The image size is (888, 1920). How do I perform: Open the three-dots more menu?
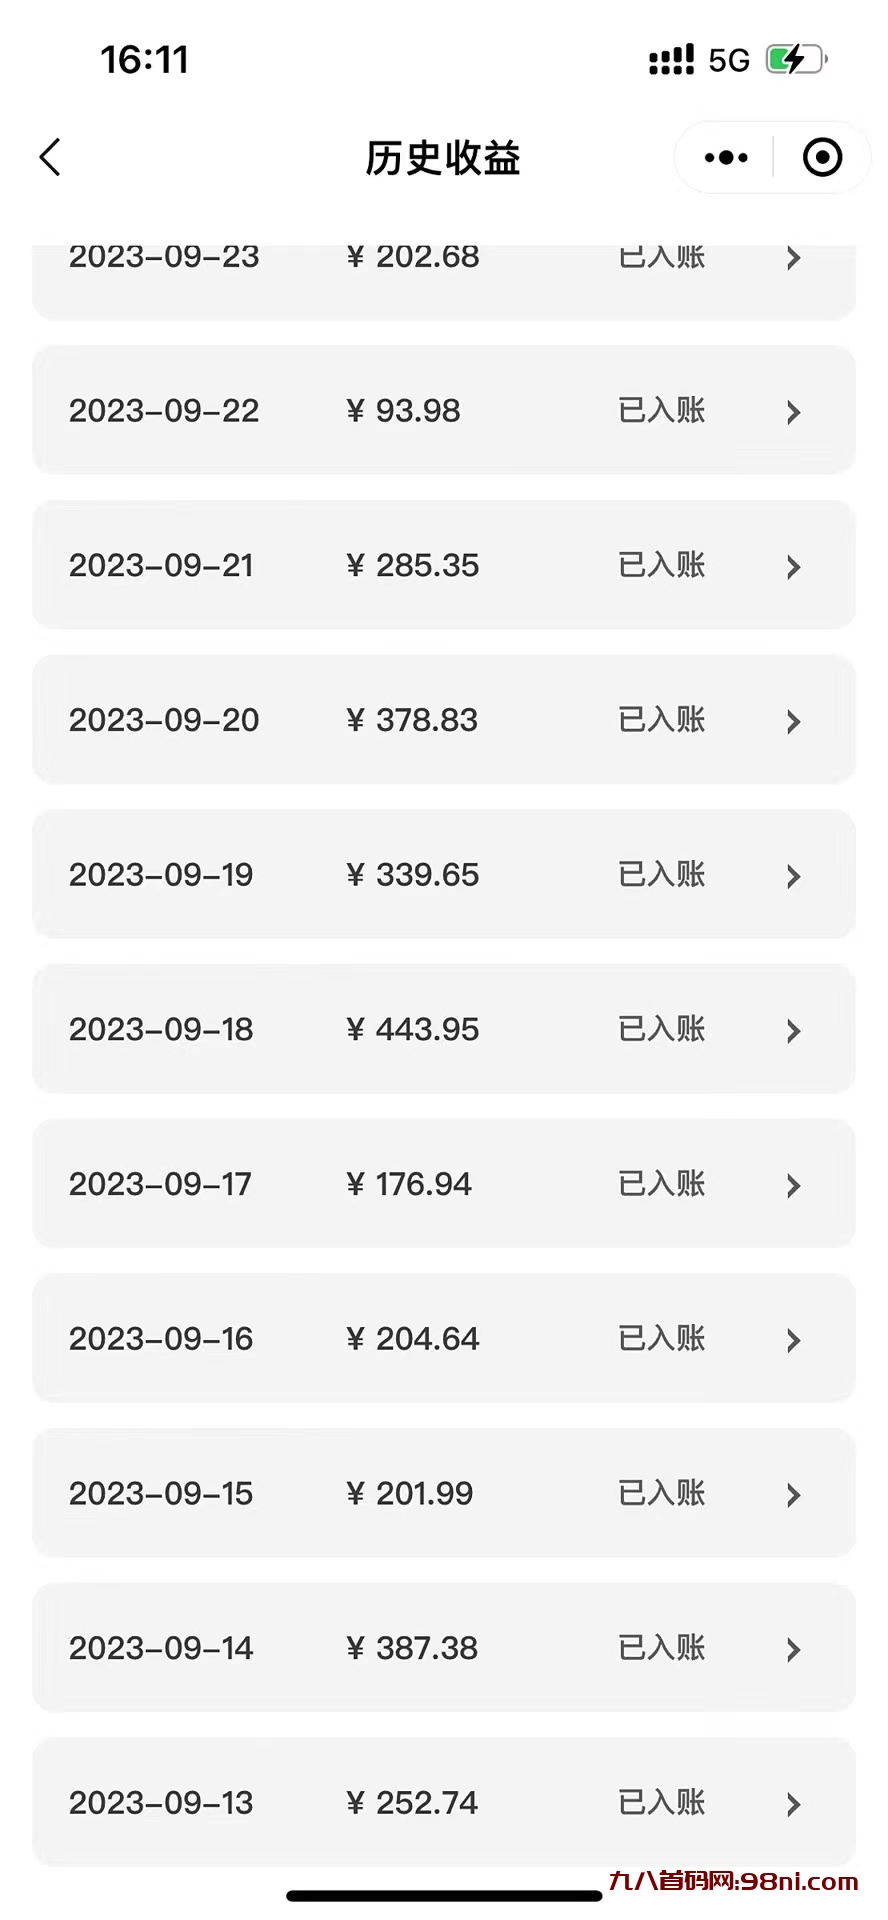(726, 157)
